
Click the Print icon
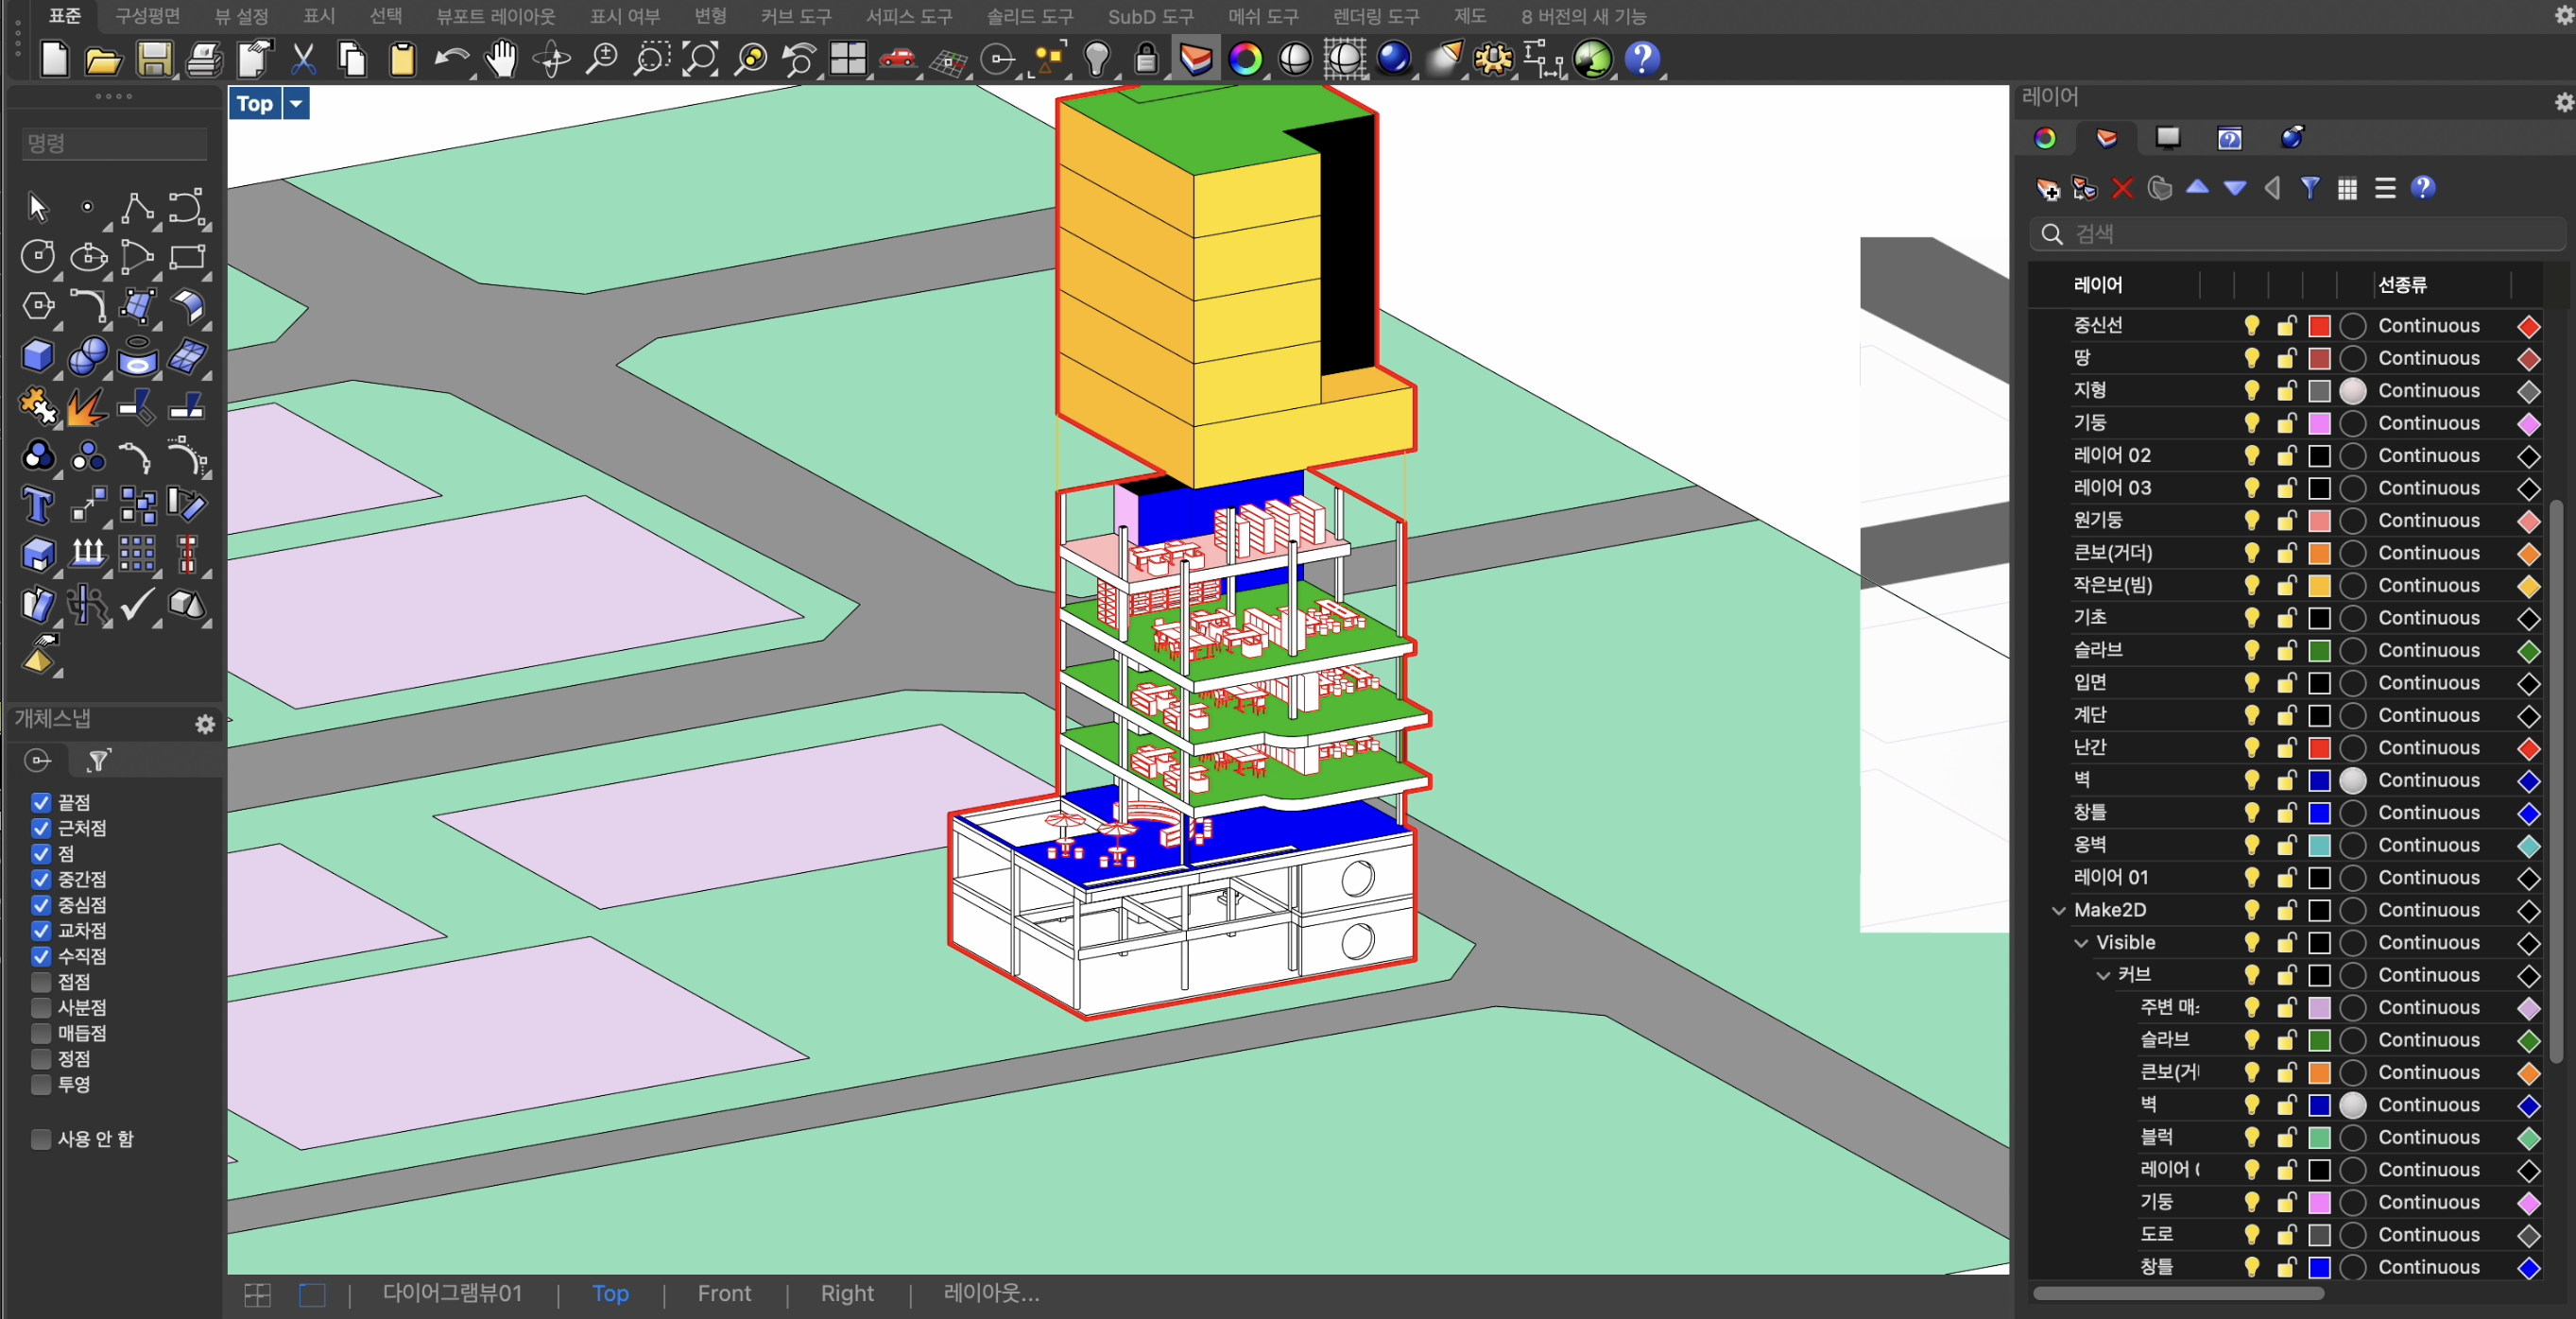[204, 59]
